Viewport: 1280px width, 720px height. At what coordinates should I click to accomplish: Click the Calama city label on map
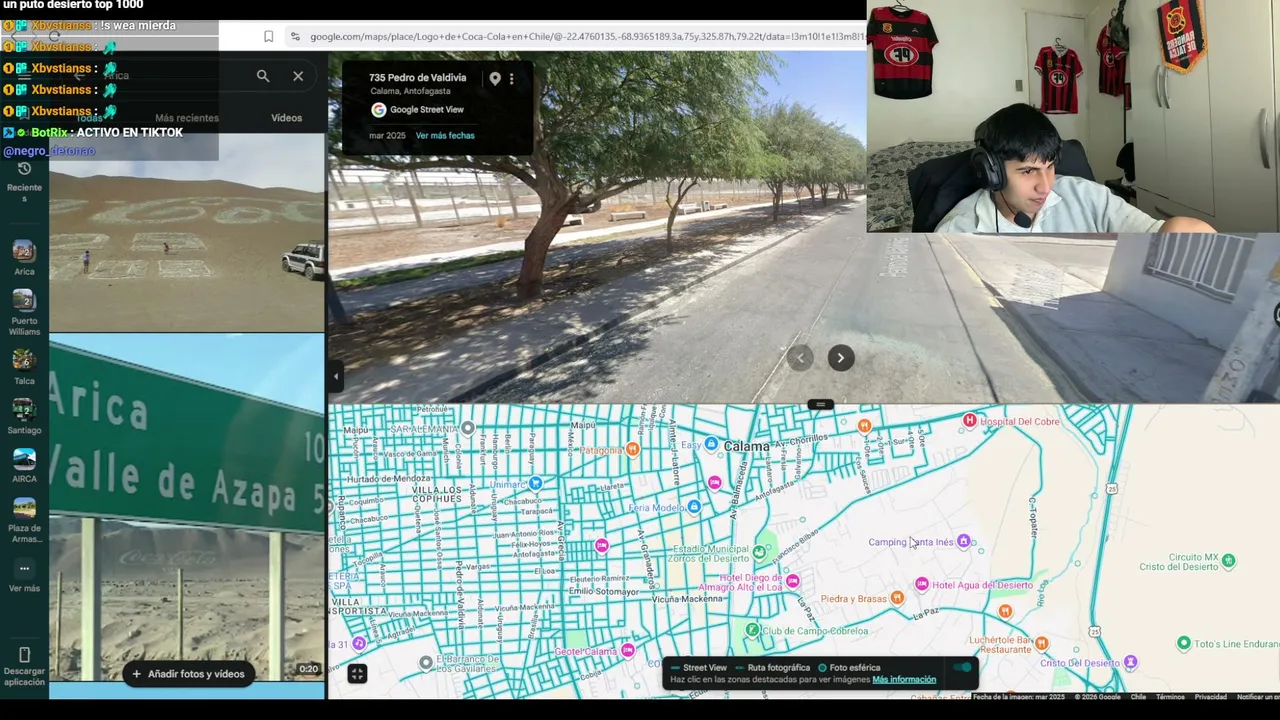point(747,446)
